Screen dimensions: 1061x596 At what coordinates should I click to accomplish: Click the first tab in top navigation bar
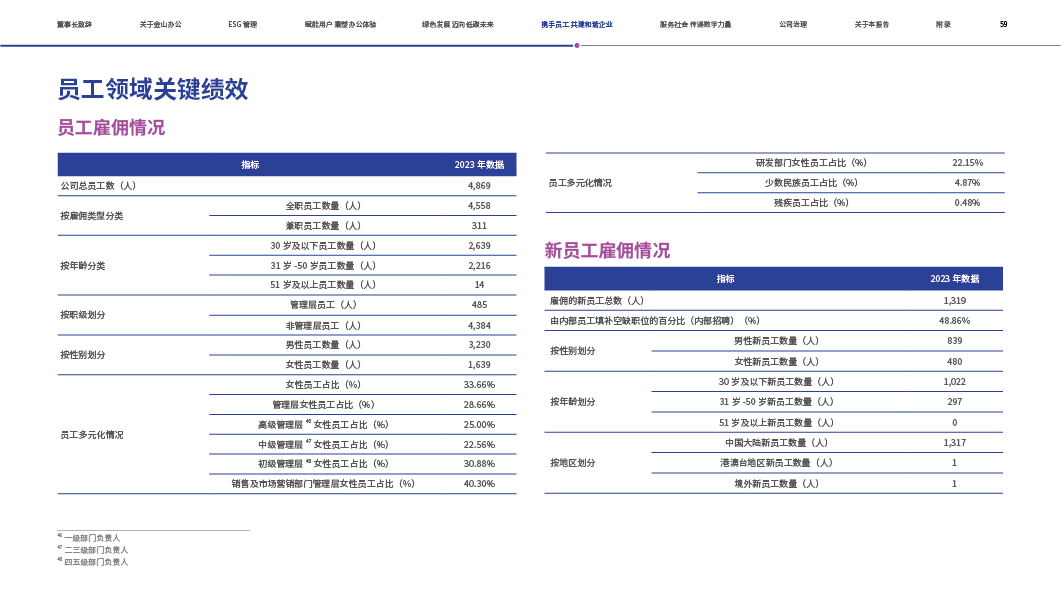pyautogui.click(x=74, y=24)
